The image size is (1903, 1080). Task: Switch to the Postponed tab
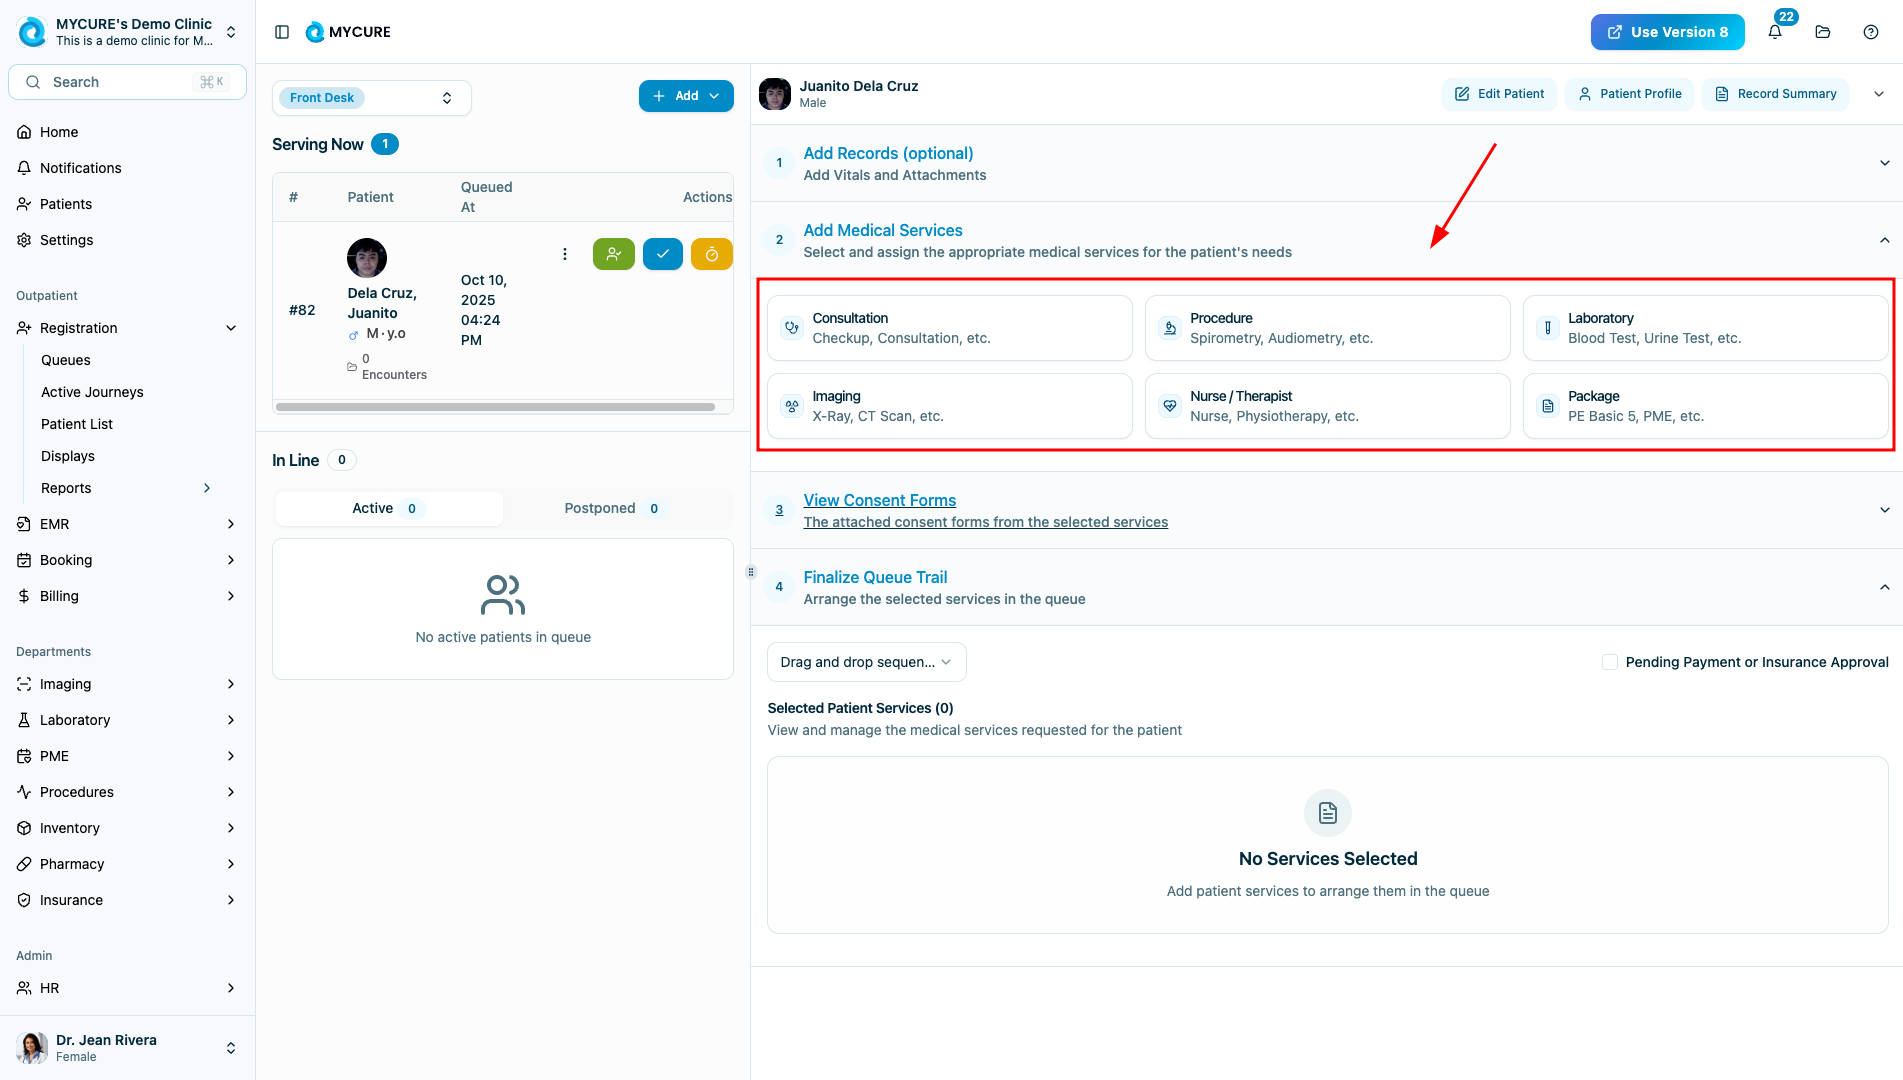click(611, 508)
